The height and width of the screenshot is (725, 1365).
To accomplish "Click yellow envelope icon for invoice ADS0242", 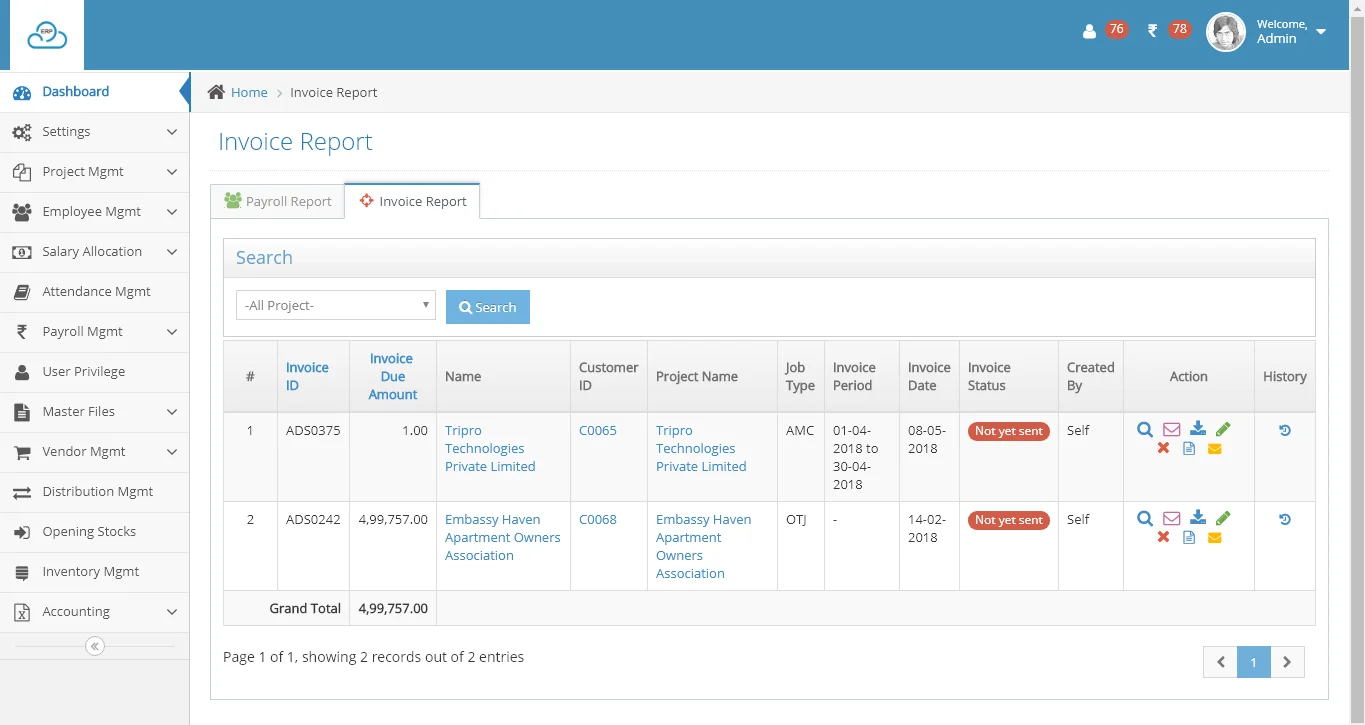I will [1215, 538].
